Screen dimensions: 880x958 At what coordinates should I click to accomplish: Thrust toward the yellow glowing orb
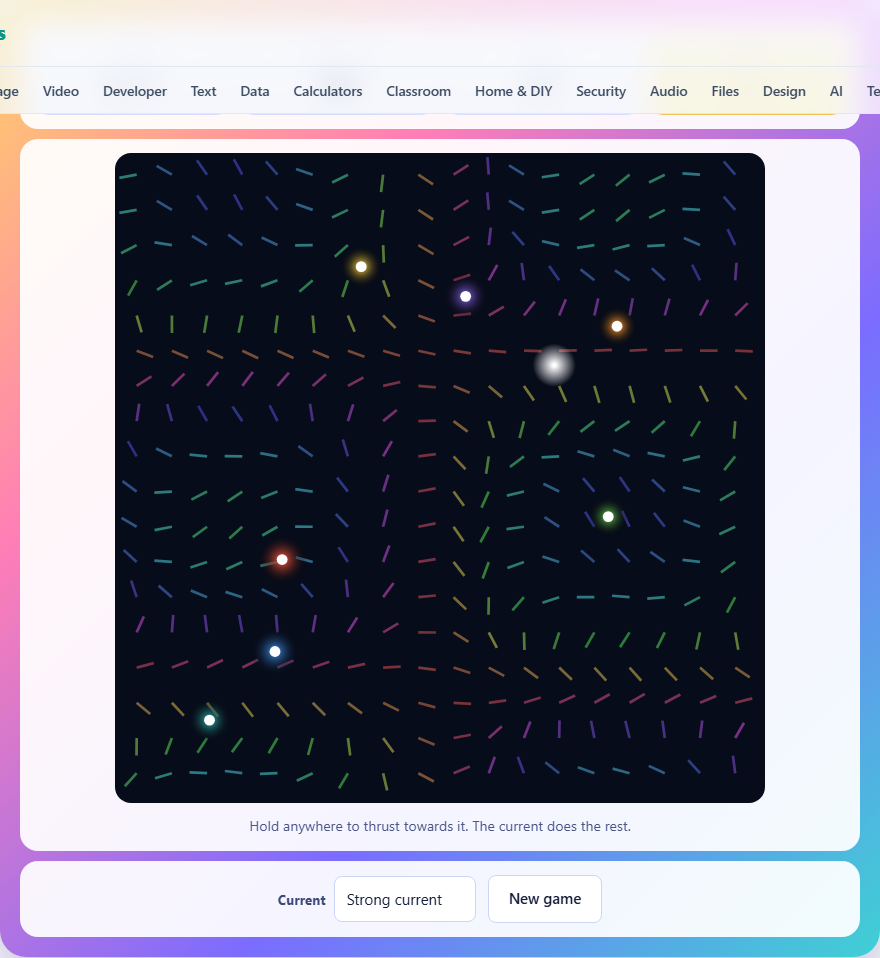361,266
